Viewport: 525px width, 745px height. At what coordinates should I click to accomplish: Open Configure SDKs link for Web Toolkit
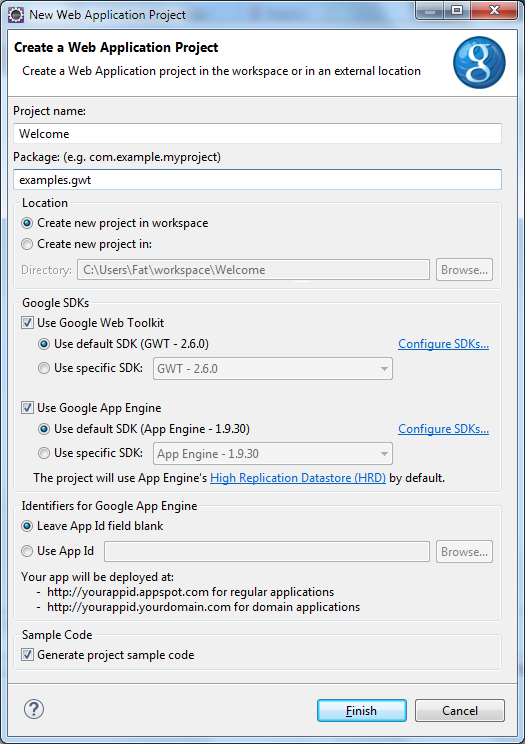443,344
